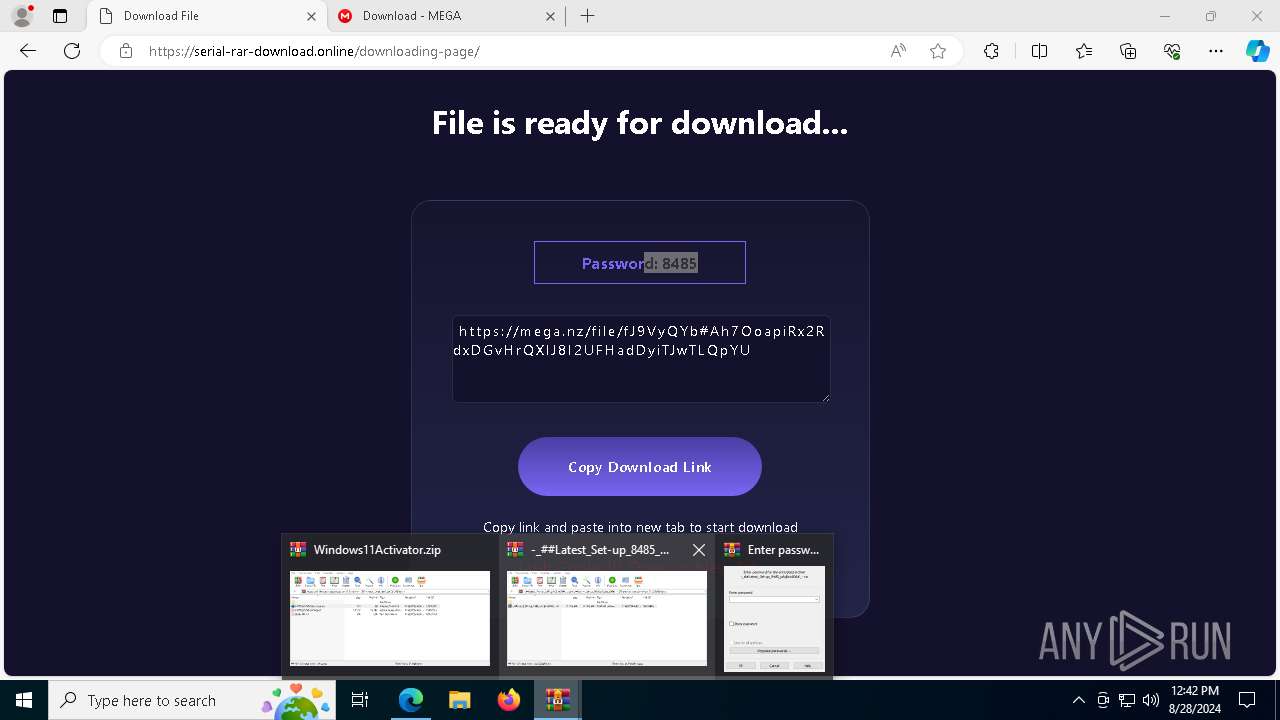Open the Favorites list icon
This screenshot has width=1280, height=720.
point(1084,51)
